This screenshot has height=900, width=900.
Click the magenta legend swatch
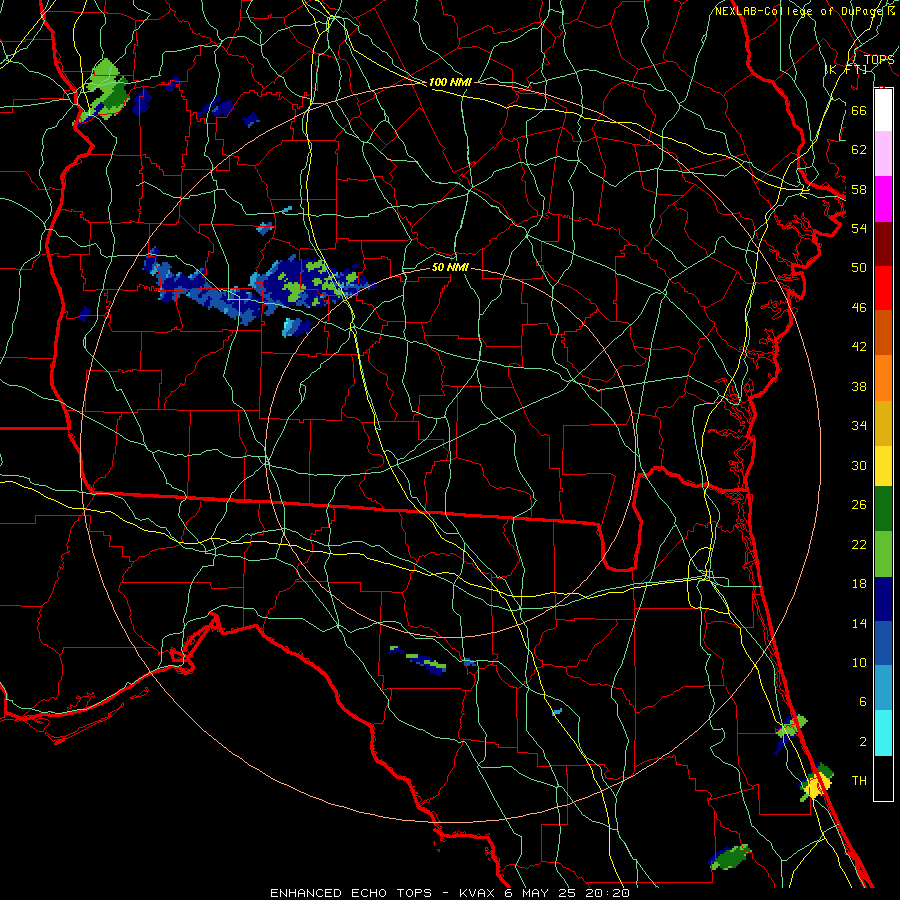(883, 199)
